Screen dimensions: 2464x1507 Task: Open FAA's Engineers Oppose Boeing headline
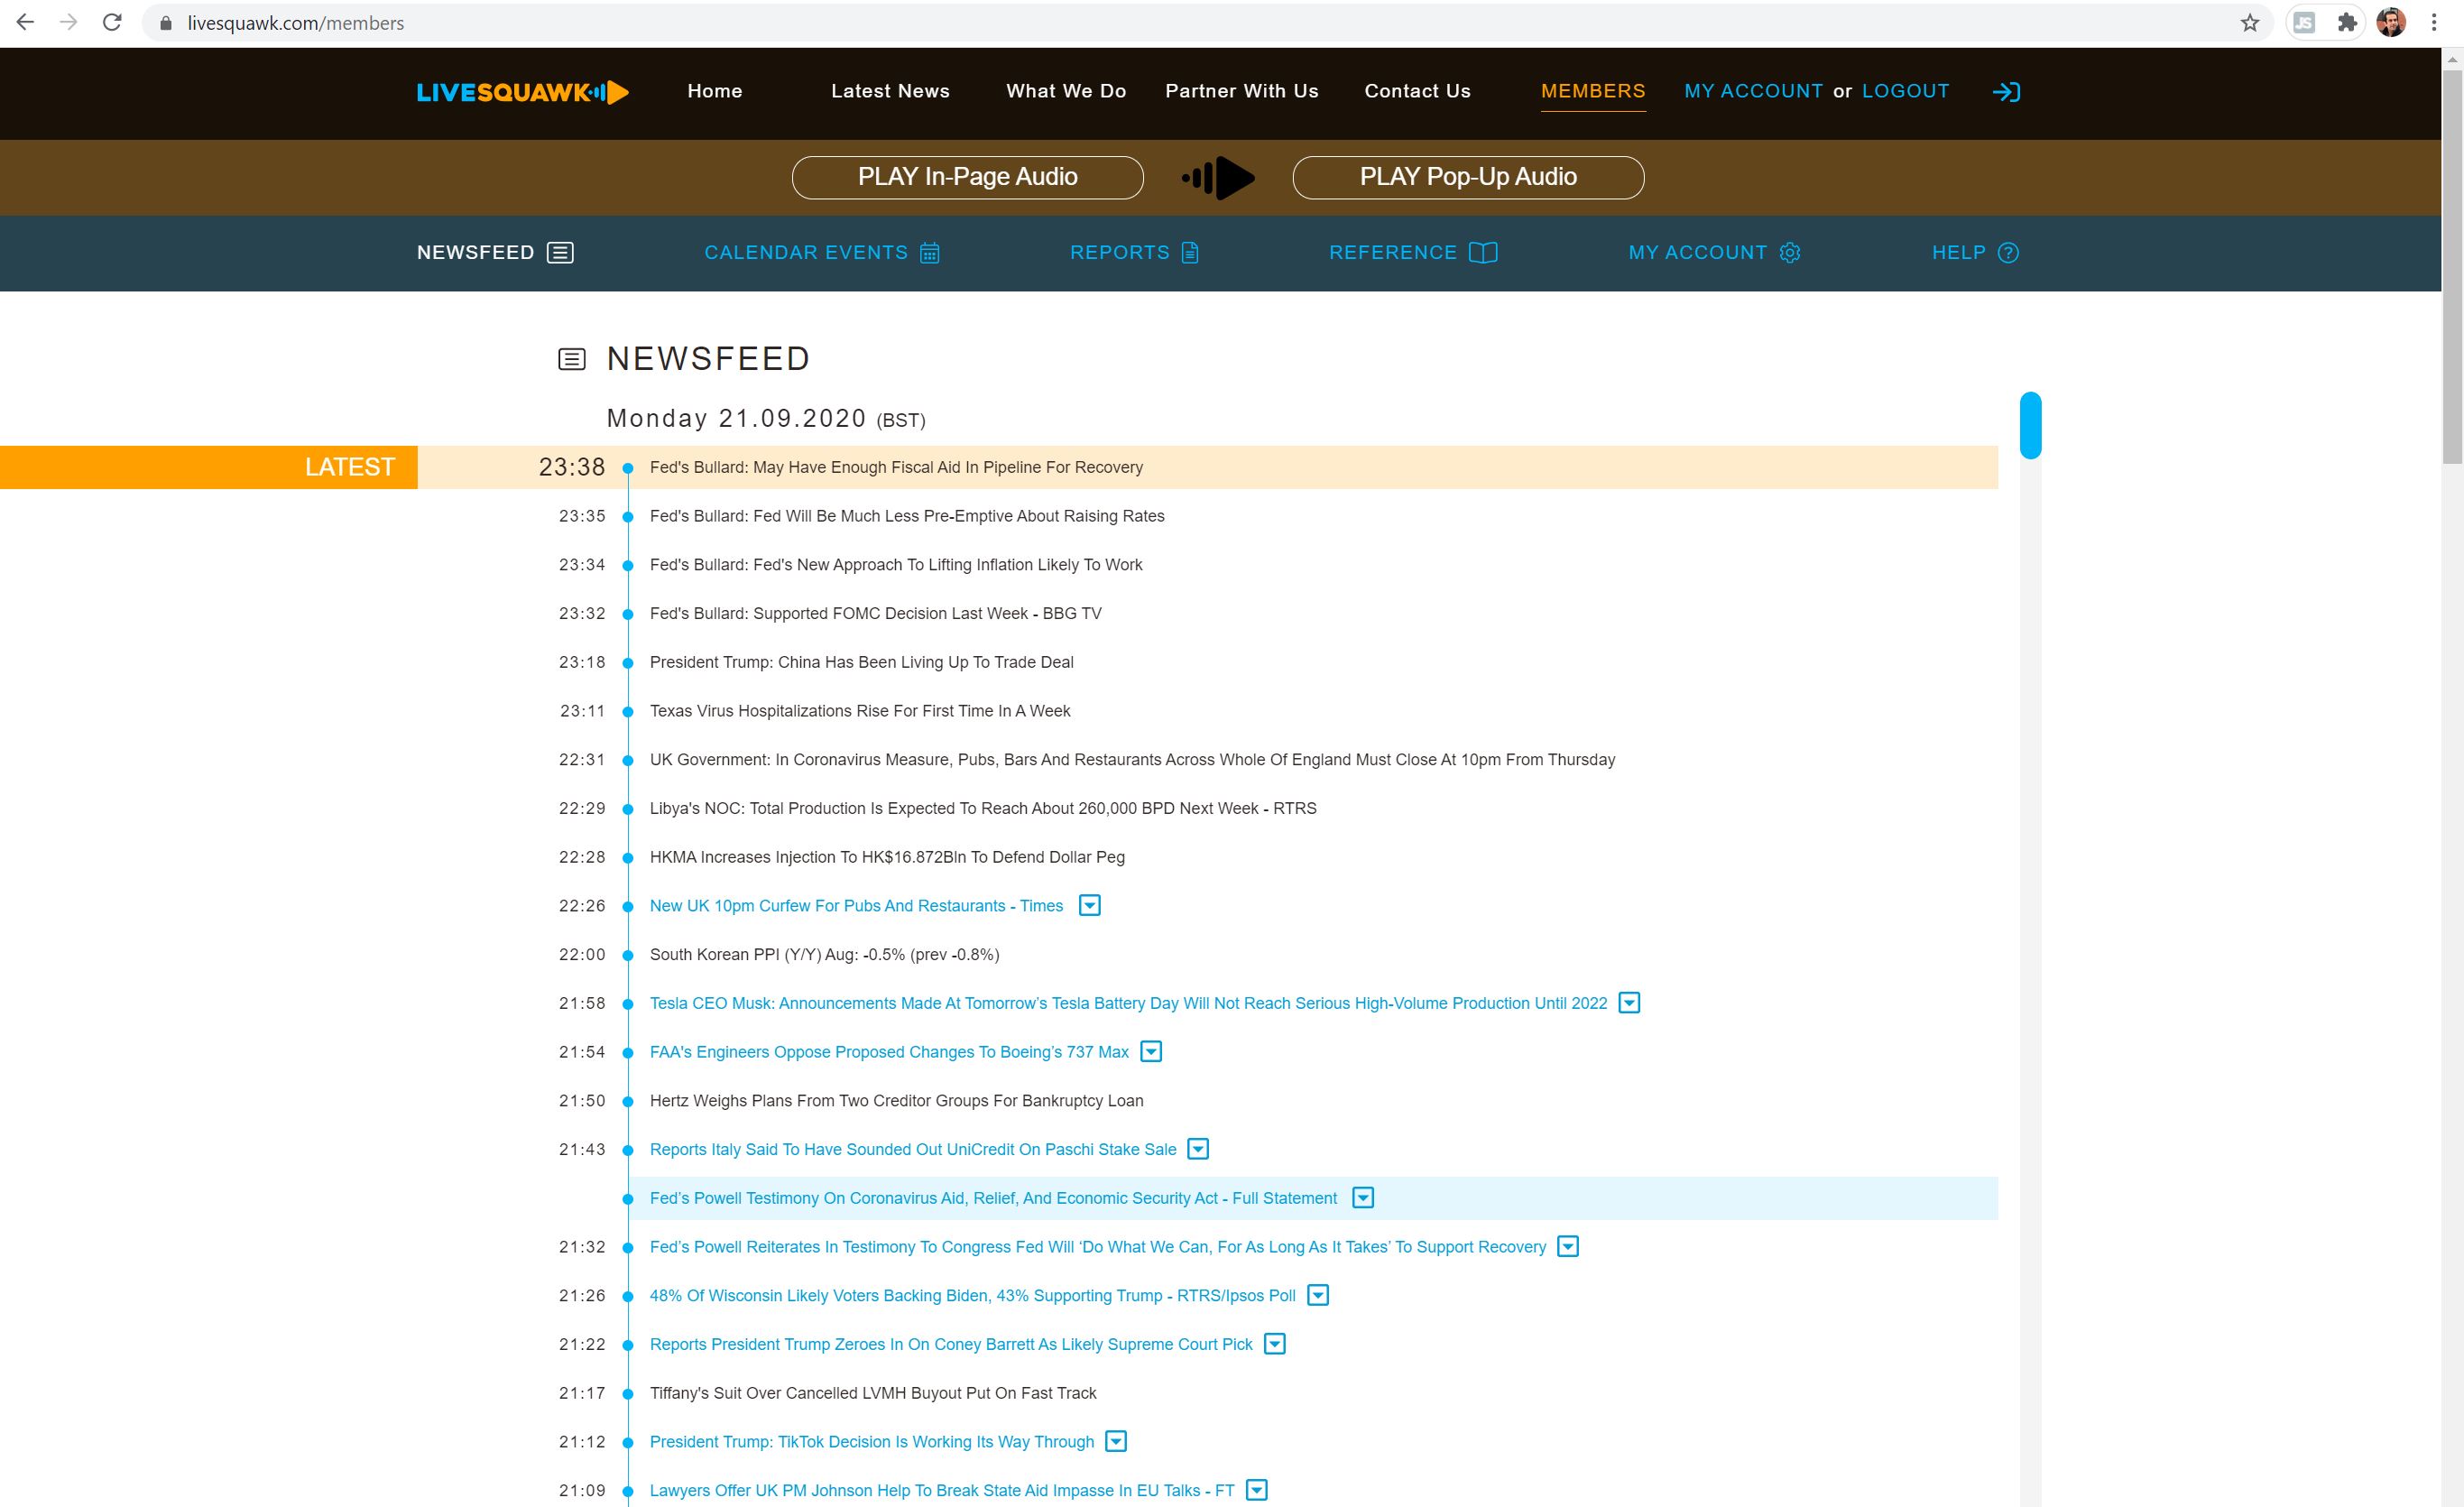[889, 1052]
